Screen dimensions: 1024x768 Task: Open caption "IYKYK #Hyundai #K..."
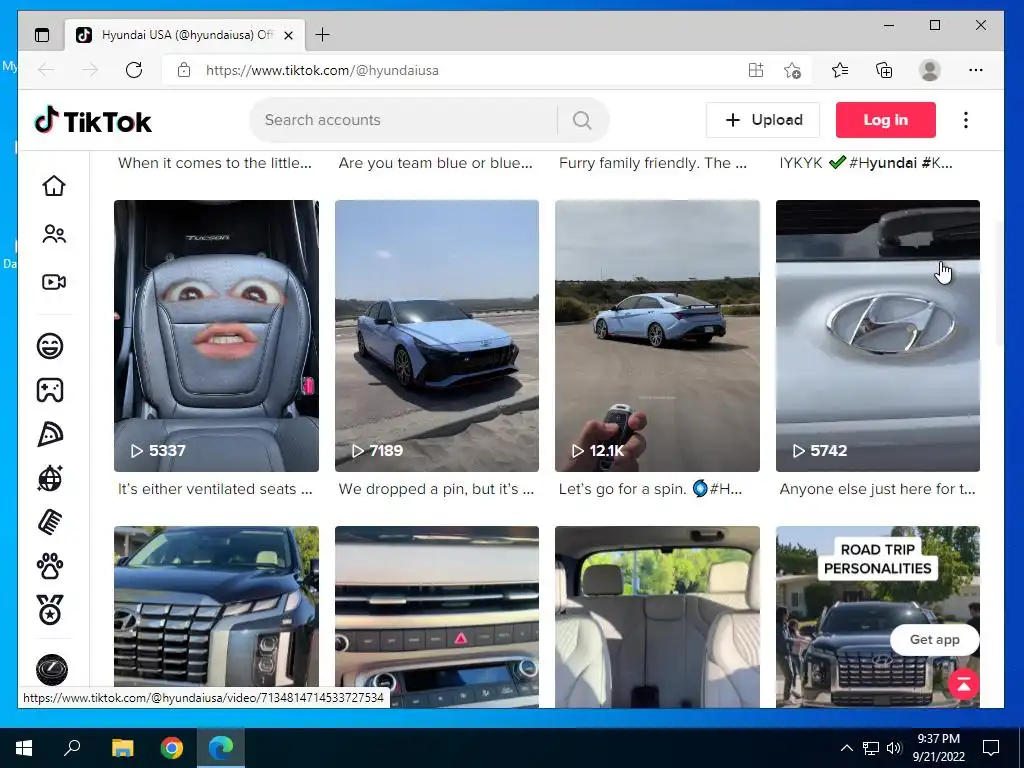click(866, 163)
